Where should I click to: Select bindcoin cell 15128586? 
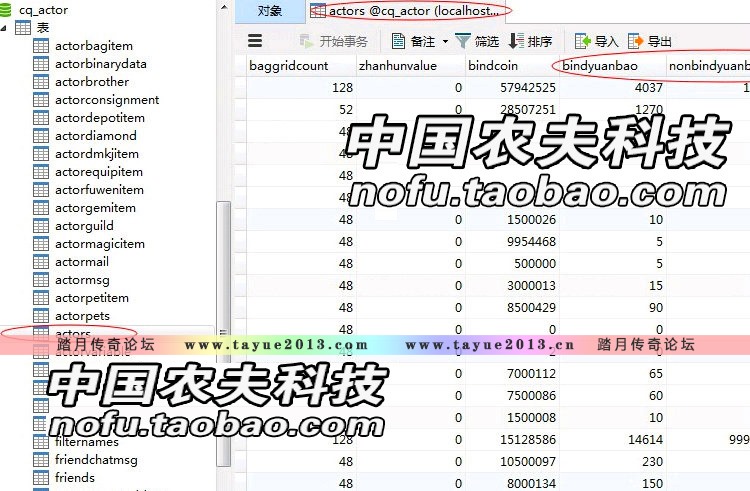(513, 440)
